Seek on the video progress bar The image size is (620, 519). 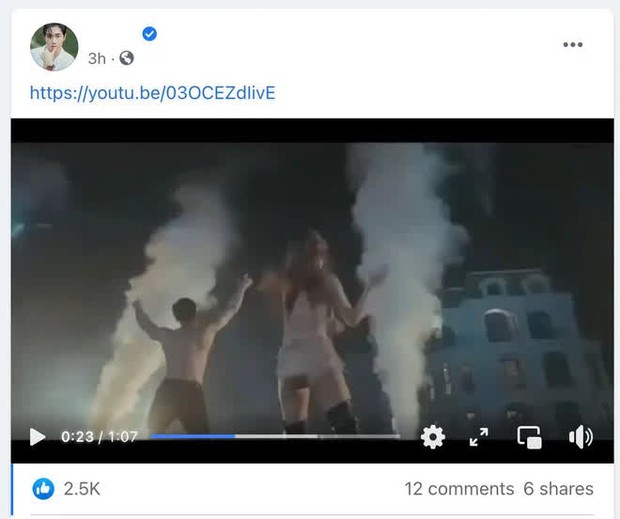click(275, 436)
